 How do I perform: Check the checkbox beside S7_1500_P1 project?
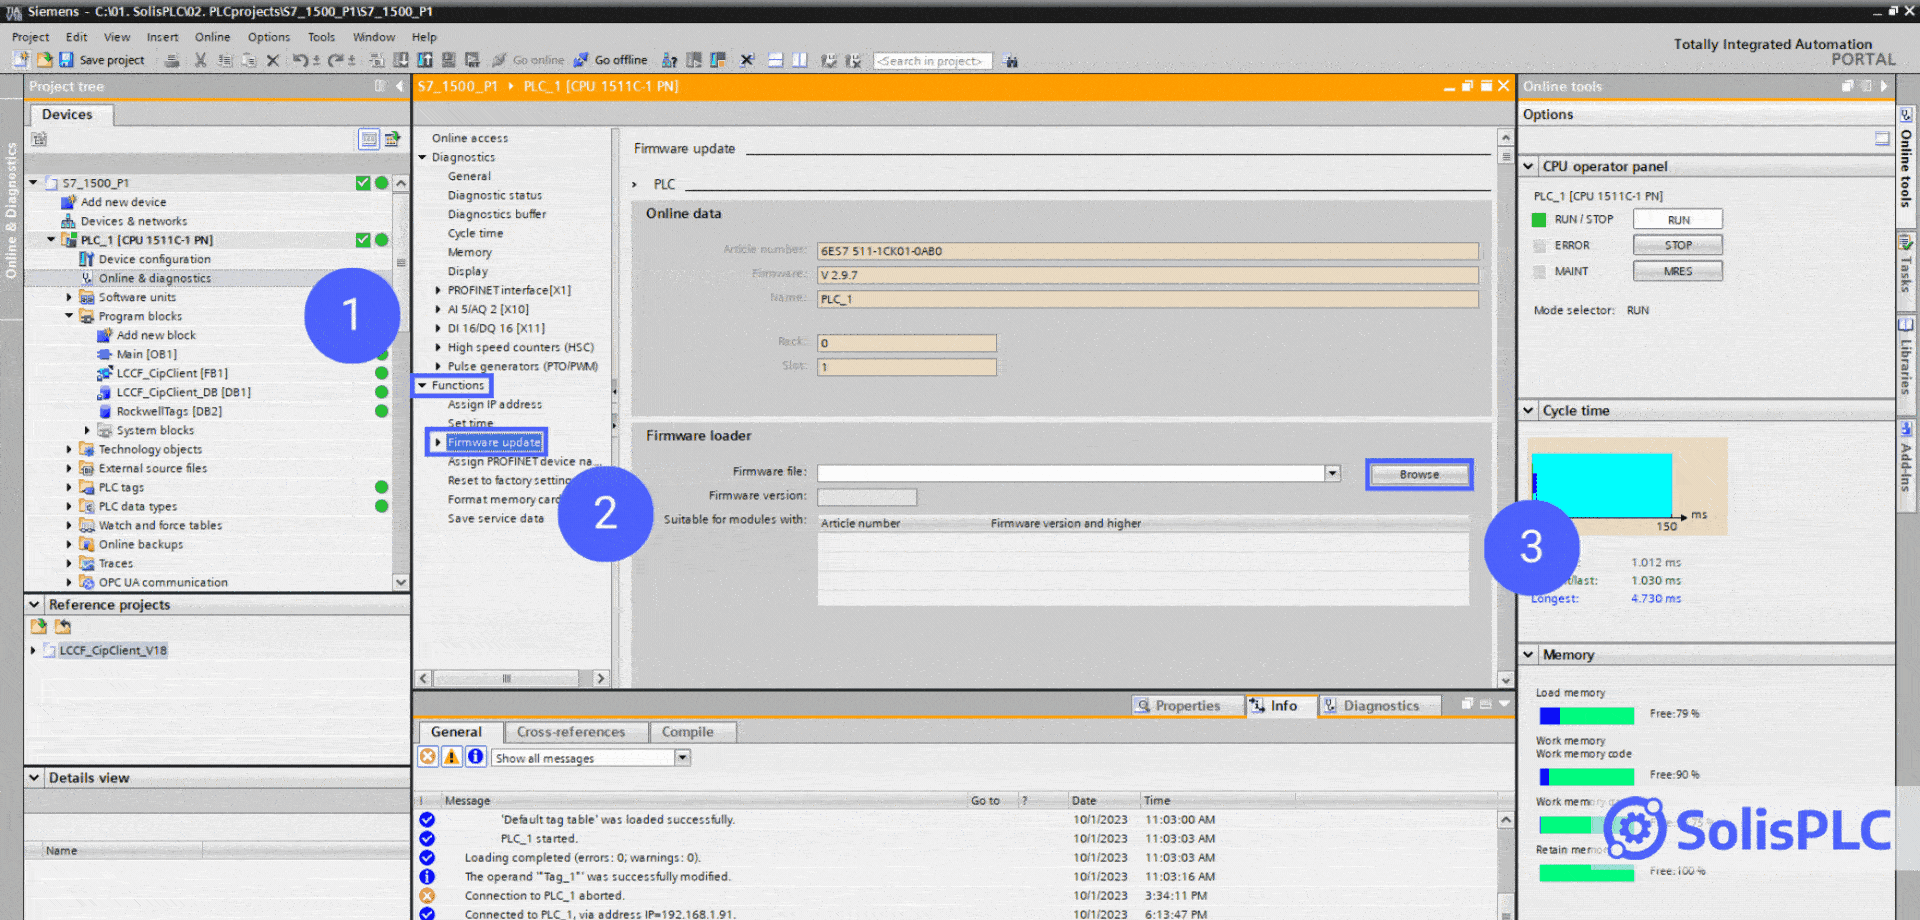[362, 183]
